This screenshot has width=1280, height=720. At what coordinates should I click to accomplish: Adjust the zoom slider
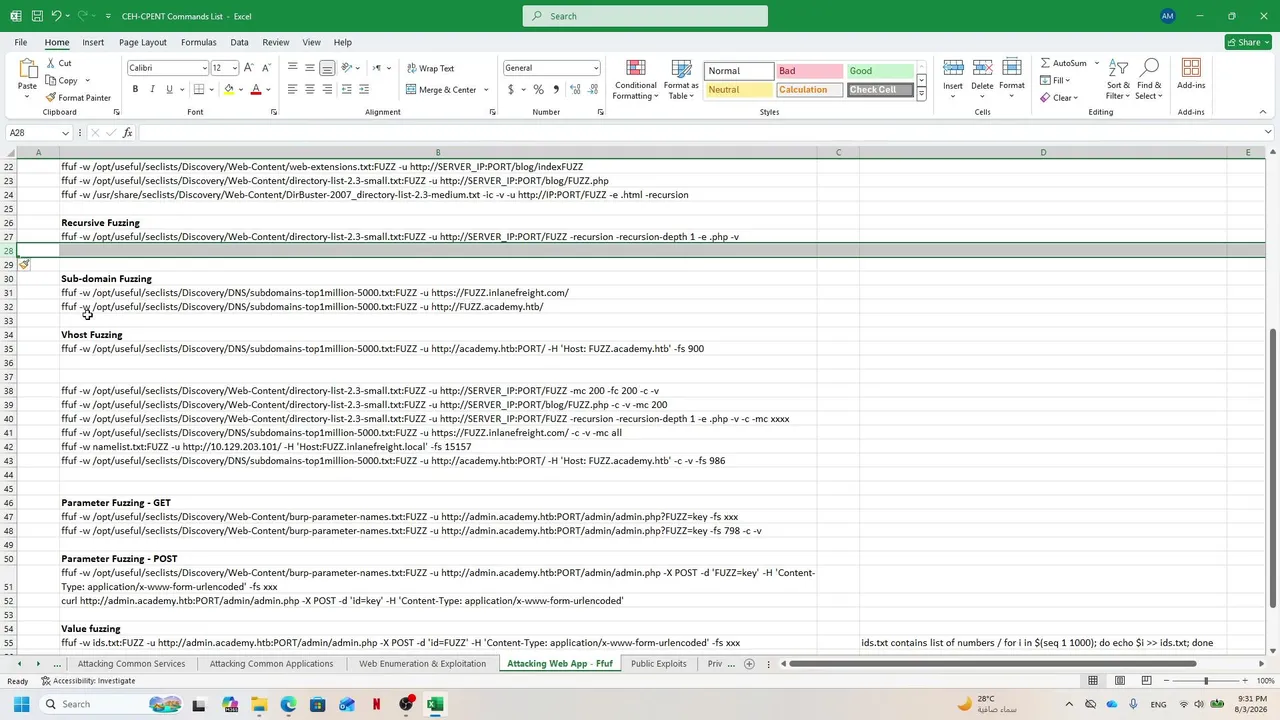tap(1205, 681)
